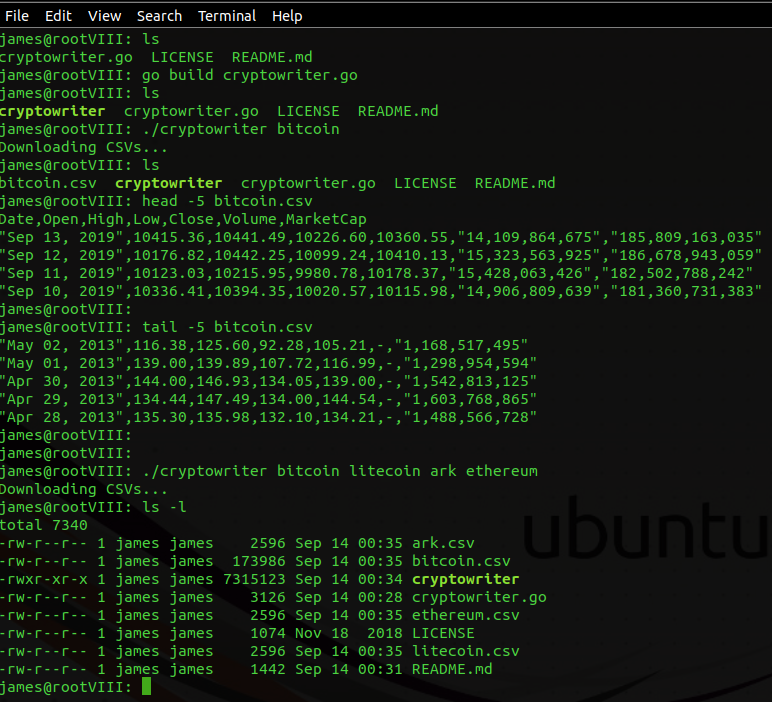The image size is (772, 702).
Task: Click README.md in the ls -l listing
Action: tap(452, 669)
